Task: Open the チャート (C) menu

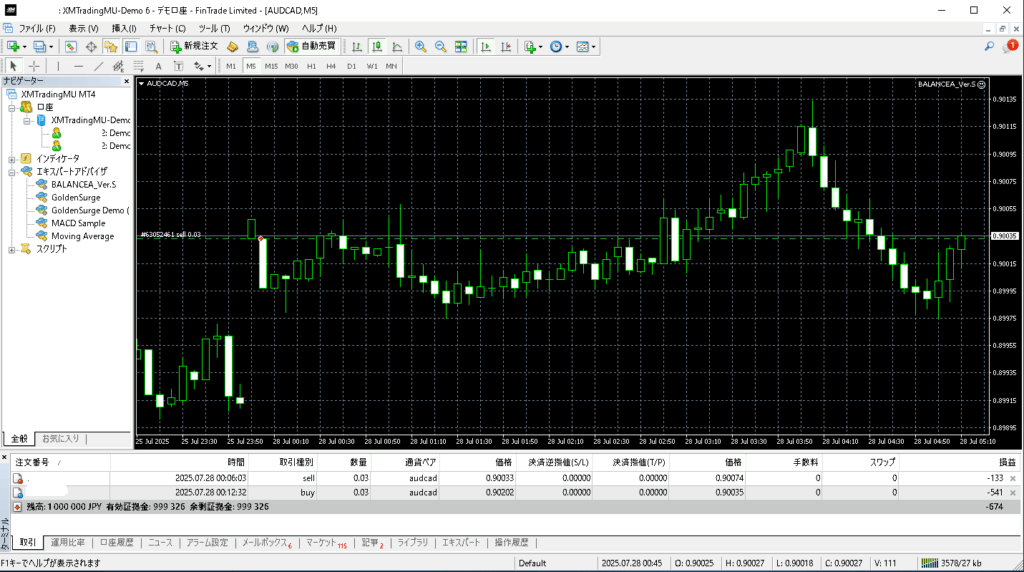Action: 167,28
